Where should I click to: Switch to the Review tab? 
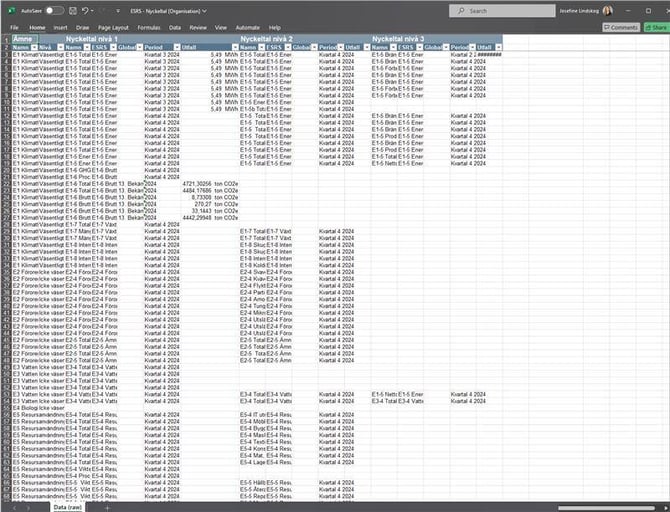pos(198,28)
